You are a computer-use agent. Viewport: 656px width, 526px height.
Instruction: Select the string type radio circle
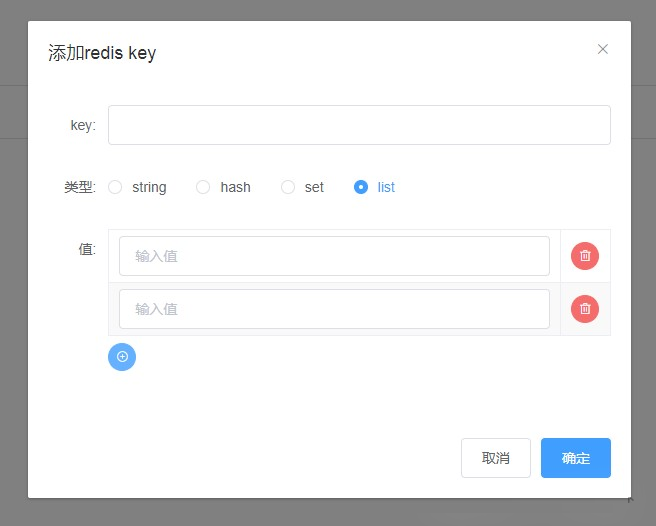(115, 187)
